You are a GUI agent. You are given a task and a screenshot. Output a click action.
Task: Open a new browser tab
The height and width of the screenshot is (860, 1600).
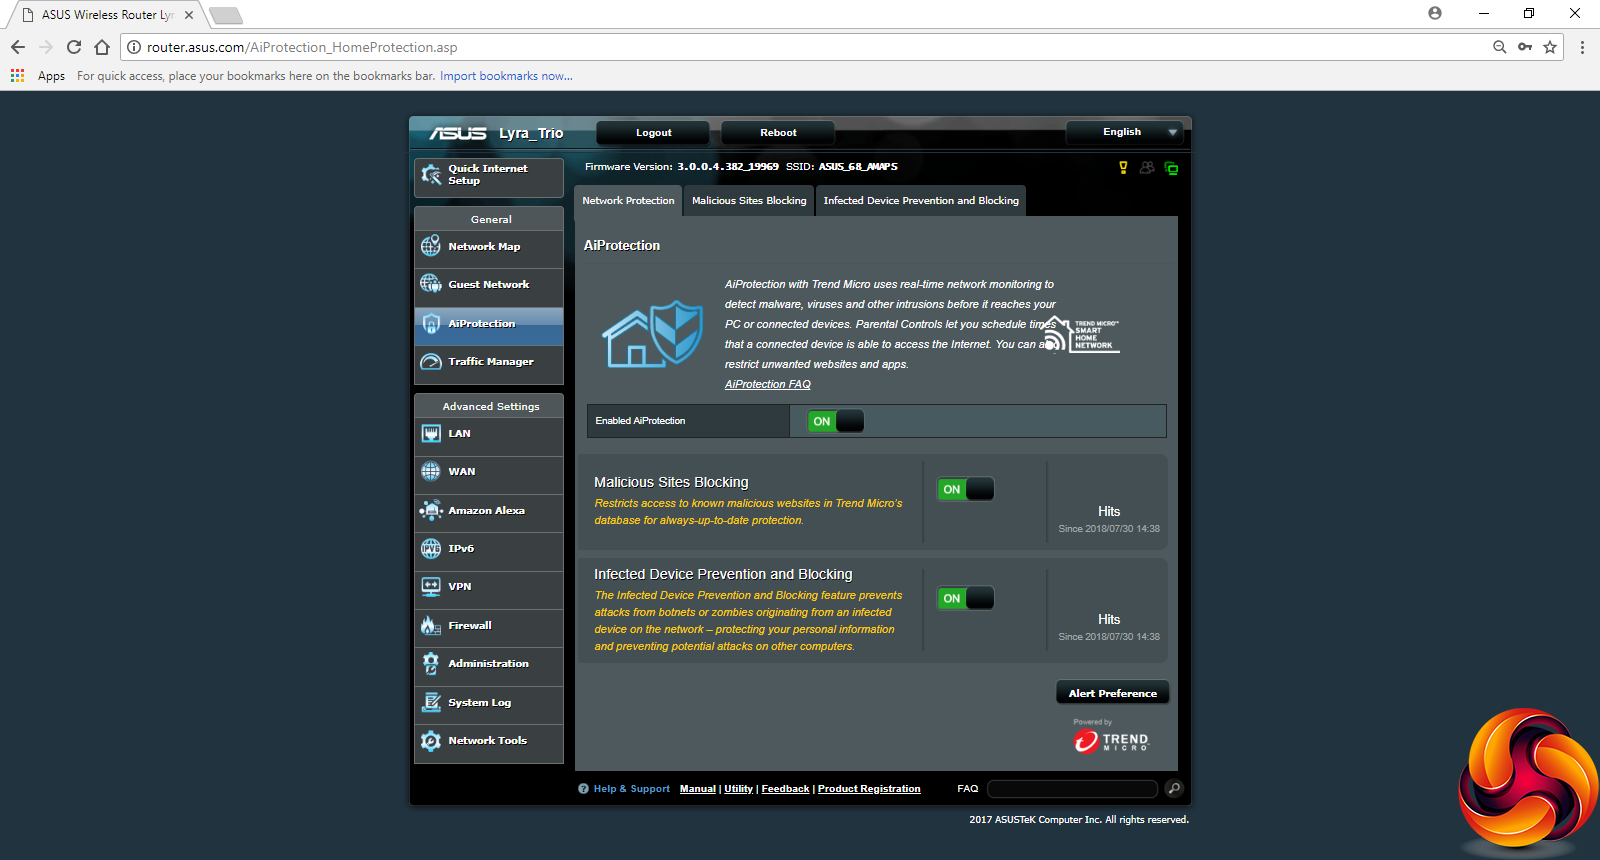coord(226,15)
